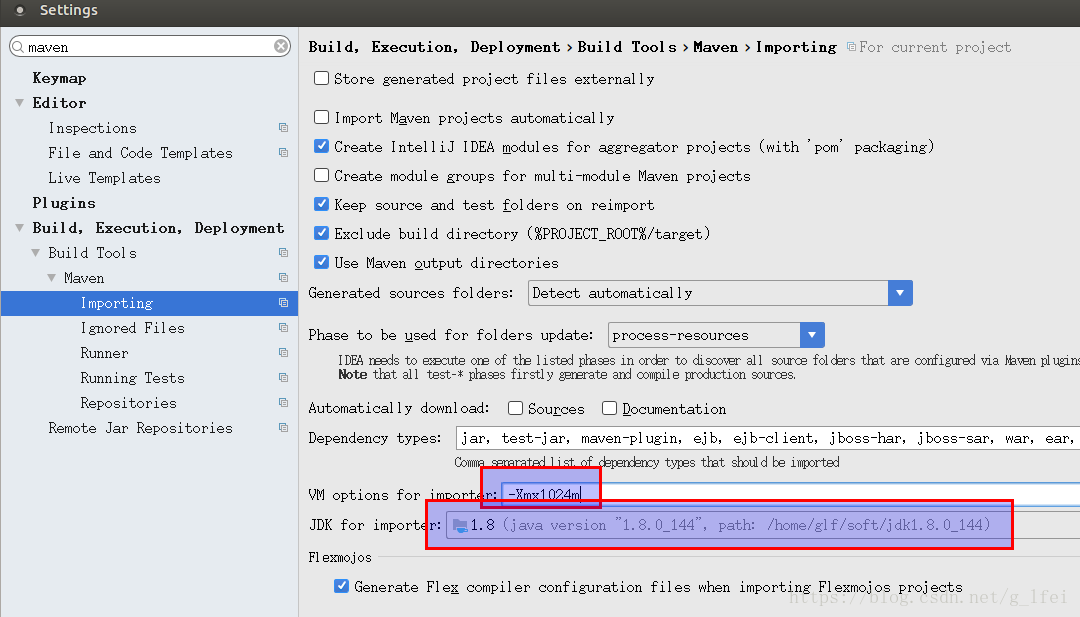Focus the settings search field
The width and height of the screenshot is (1080, 617).
pos(149,47)
